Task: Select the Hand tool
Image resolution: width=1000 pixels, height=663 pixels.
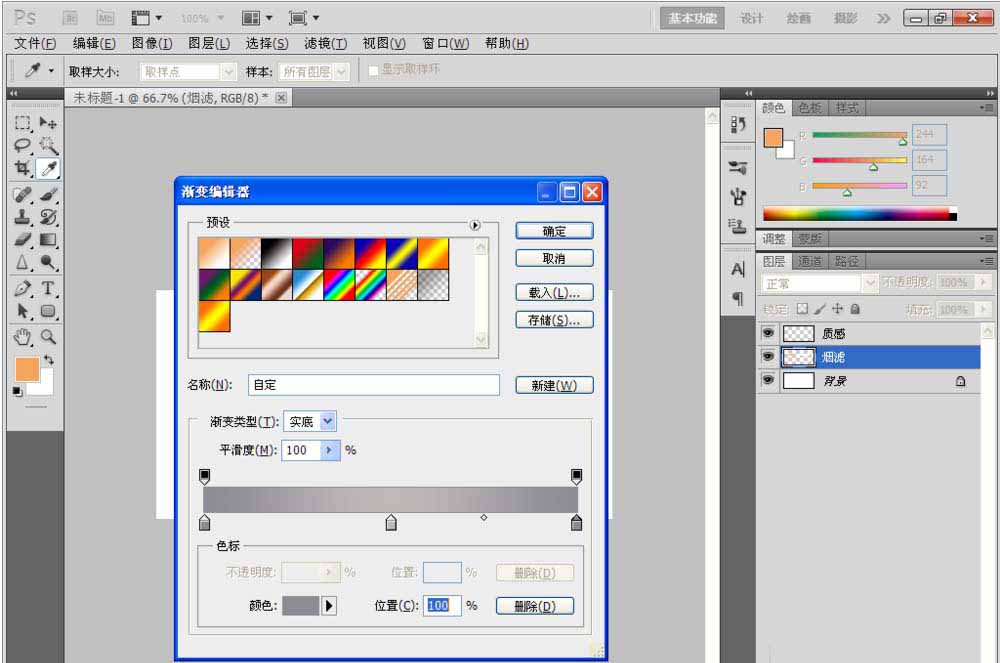Action: (x=22, y=337)
